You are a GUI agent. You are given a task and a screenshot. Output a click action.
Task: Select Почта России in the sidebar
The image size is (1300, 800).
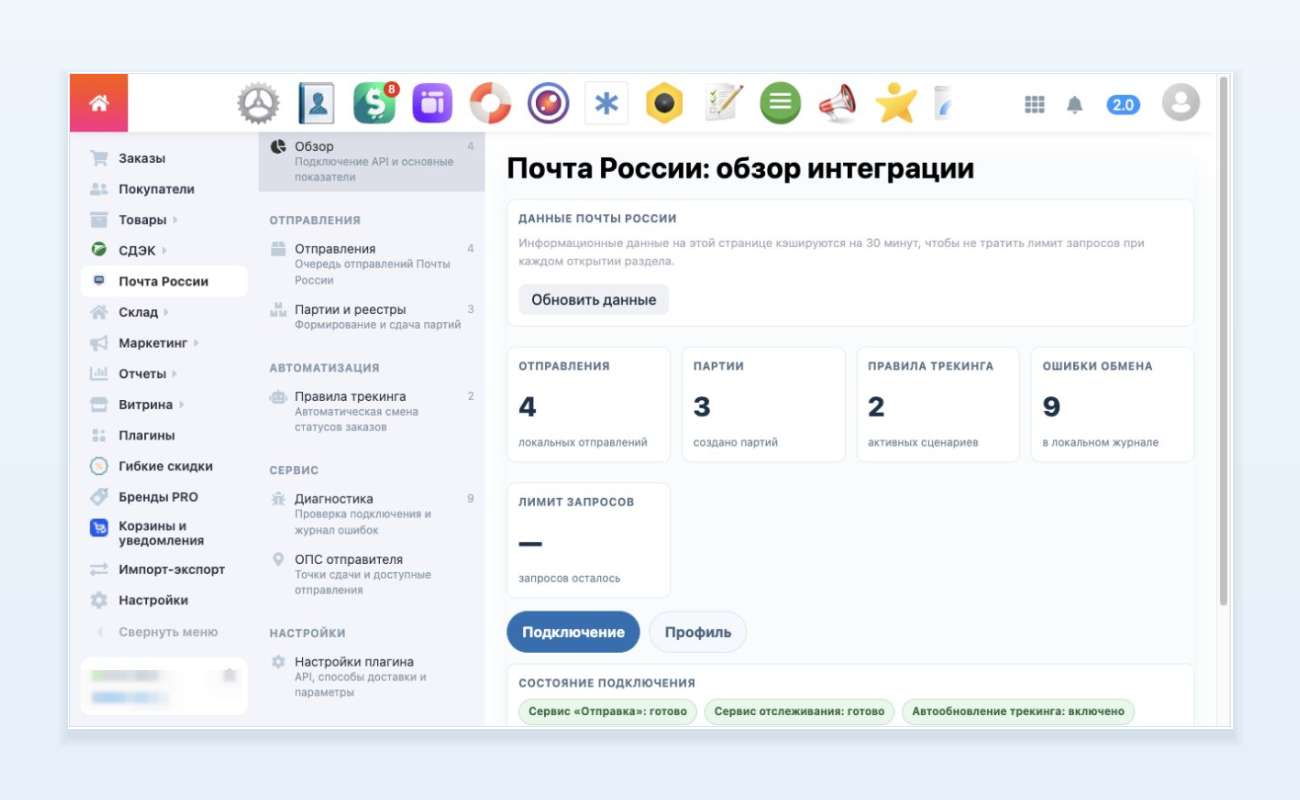pyautogui.click(x=164, y=281)
